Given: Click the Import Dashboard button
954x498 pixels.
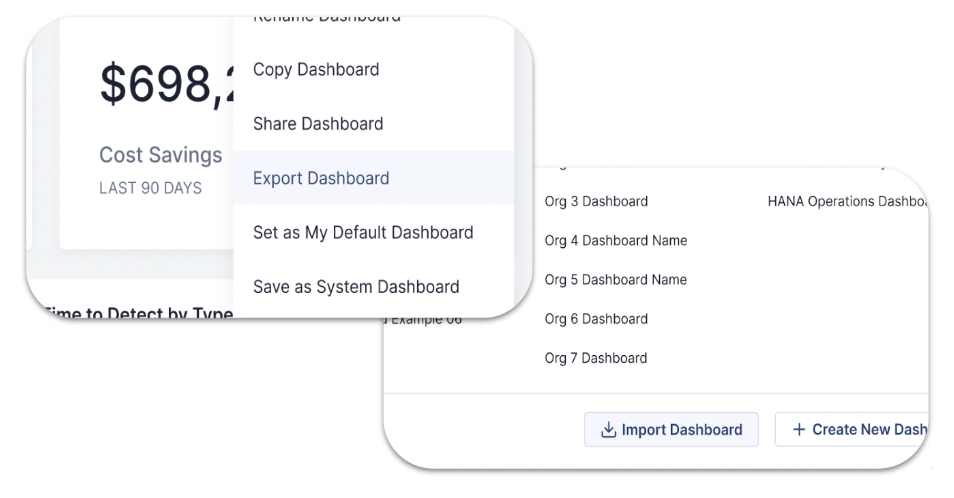Looking at the screenshot, I should (x=671, y=429).
